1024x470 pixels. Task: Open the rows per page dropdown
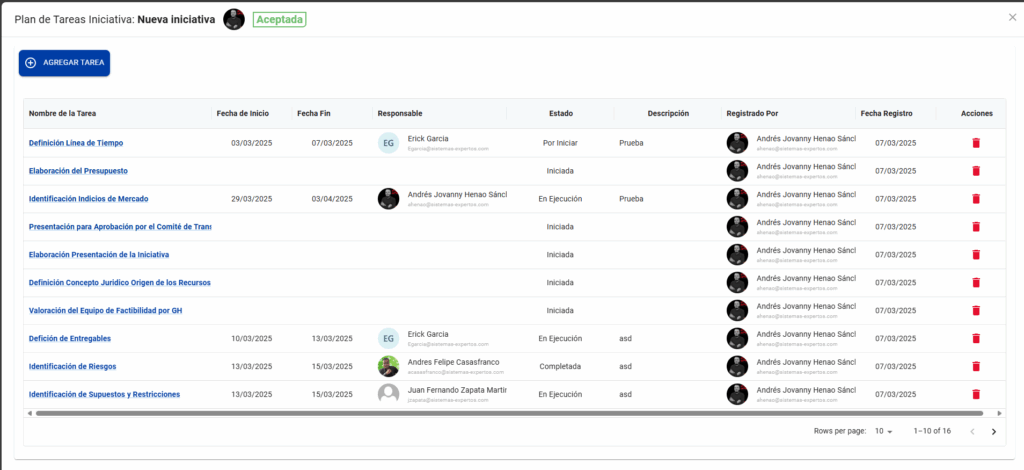click(x=884, y=432)
